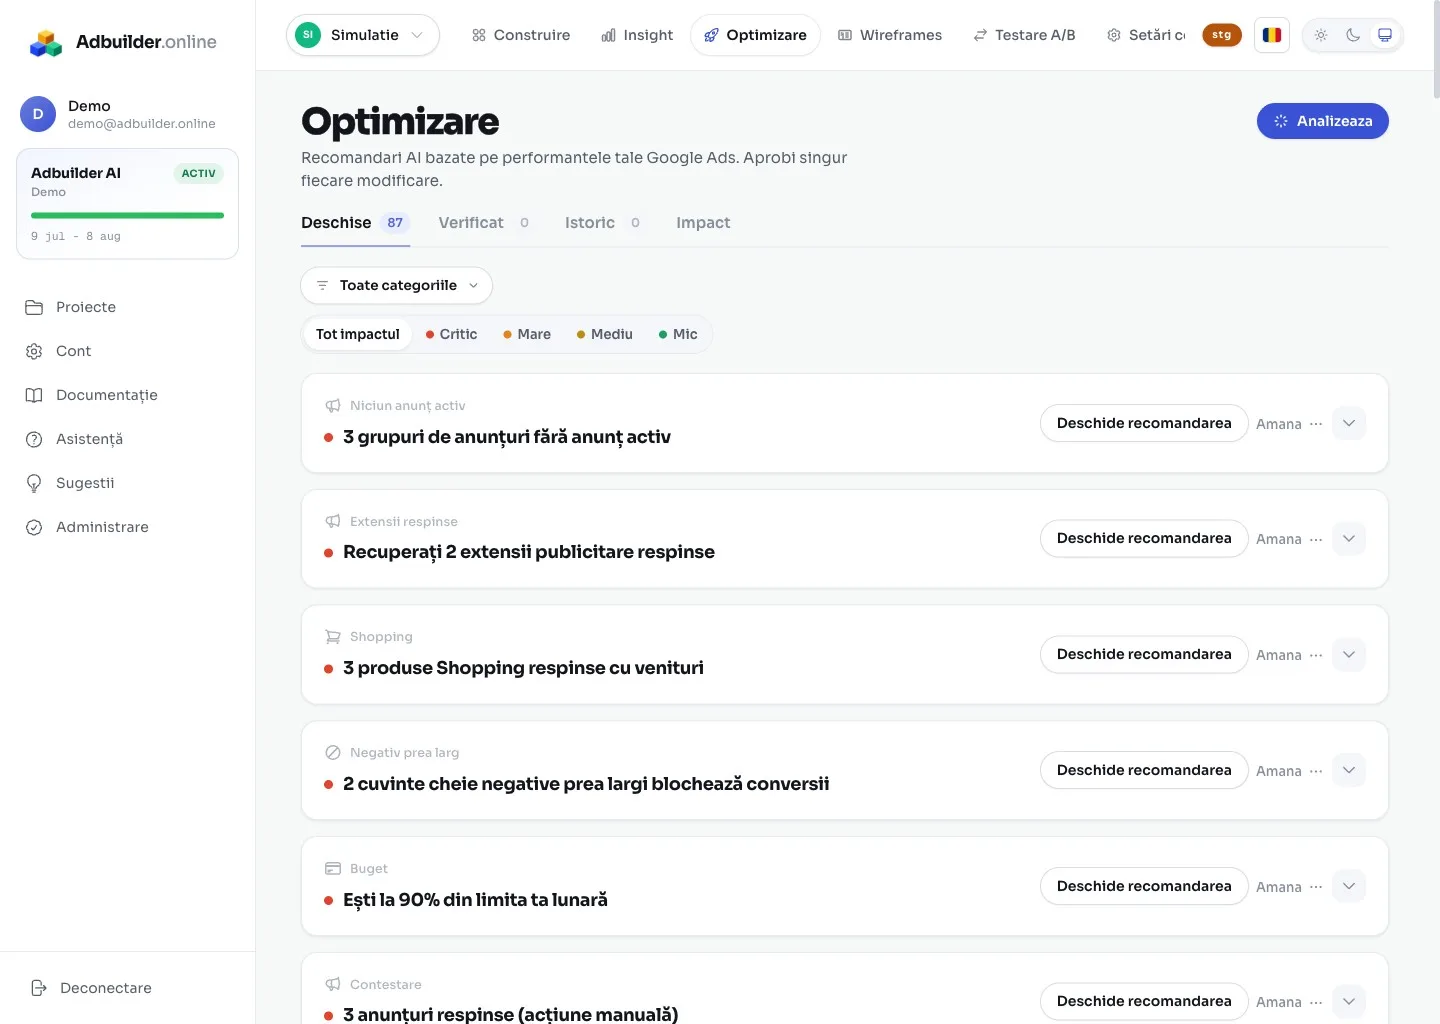Open more options for 'Recuperați 2 extensii'
This screenshot has height=1024, width=1440.
pos(1316,539)
